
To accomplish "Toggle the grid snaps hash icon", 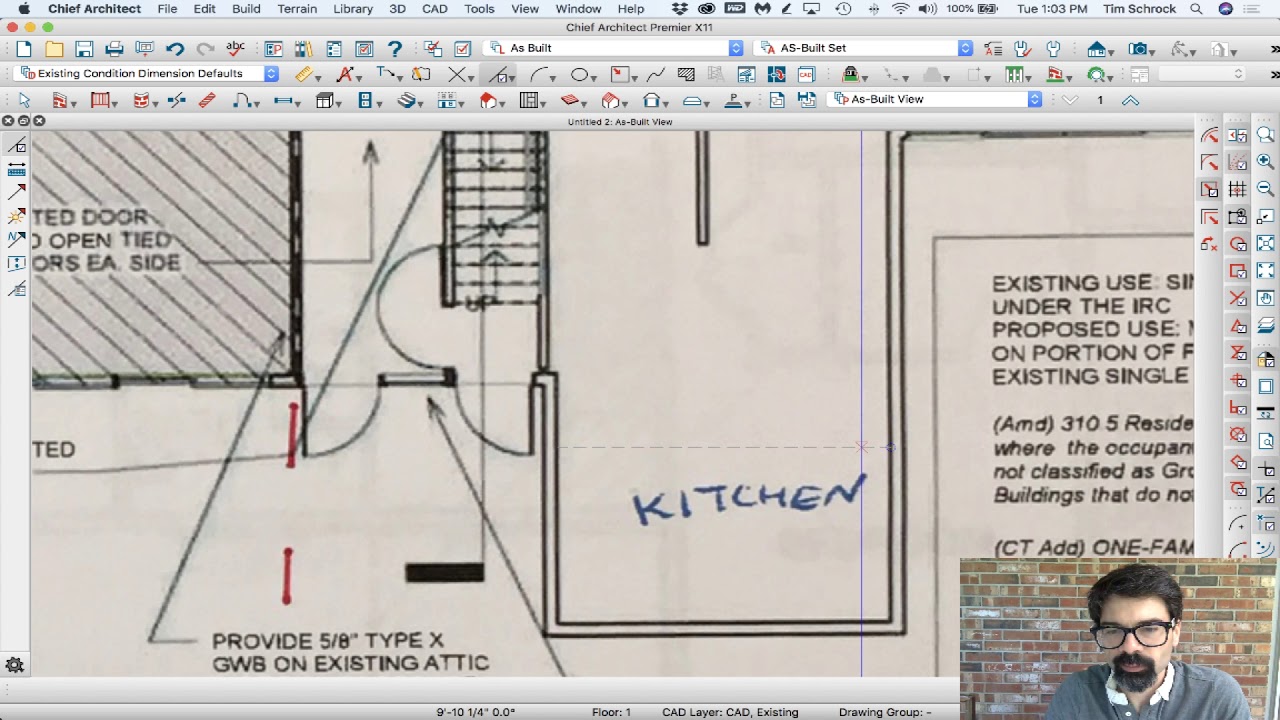I will pos(1238,189).
